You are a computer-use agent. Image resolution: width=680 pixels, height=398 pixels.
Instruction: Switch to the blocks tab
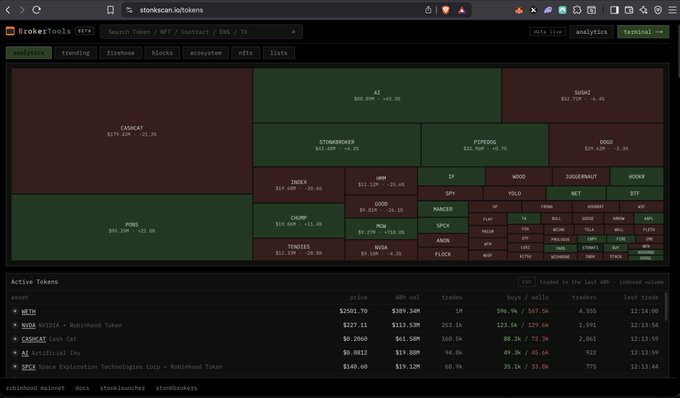(x=162, y=53)
